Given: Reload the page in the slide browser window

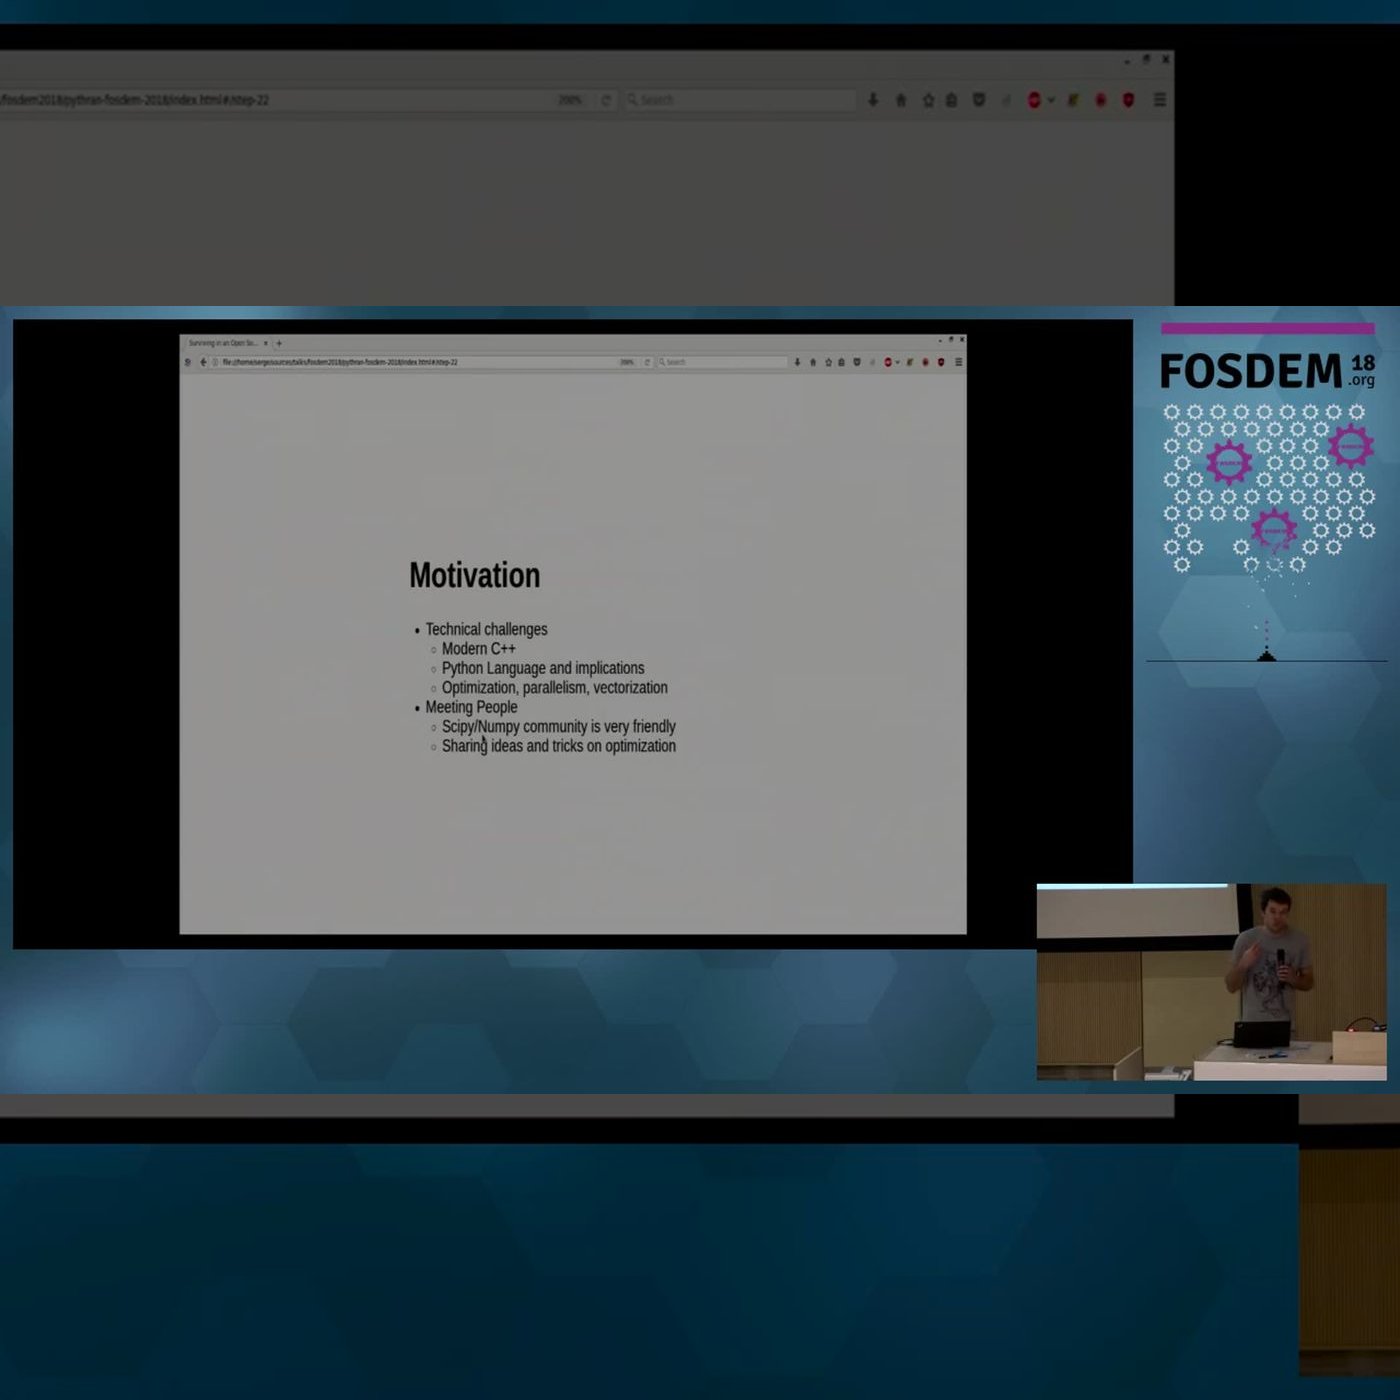Looking at the screenshot, I should click(x=647, y=362).
